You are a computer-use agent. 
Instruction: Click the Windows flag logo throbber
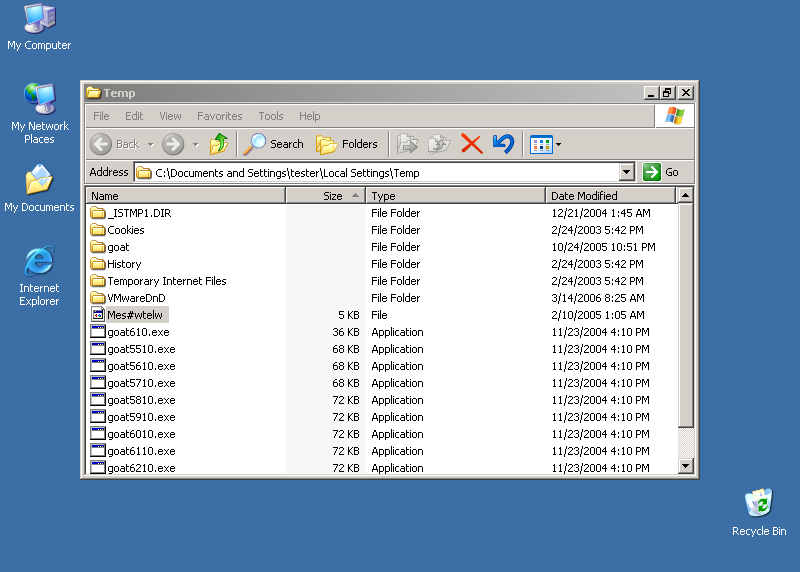674,116
